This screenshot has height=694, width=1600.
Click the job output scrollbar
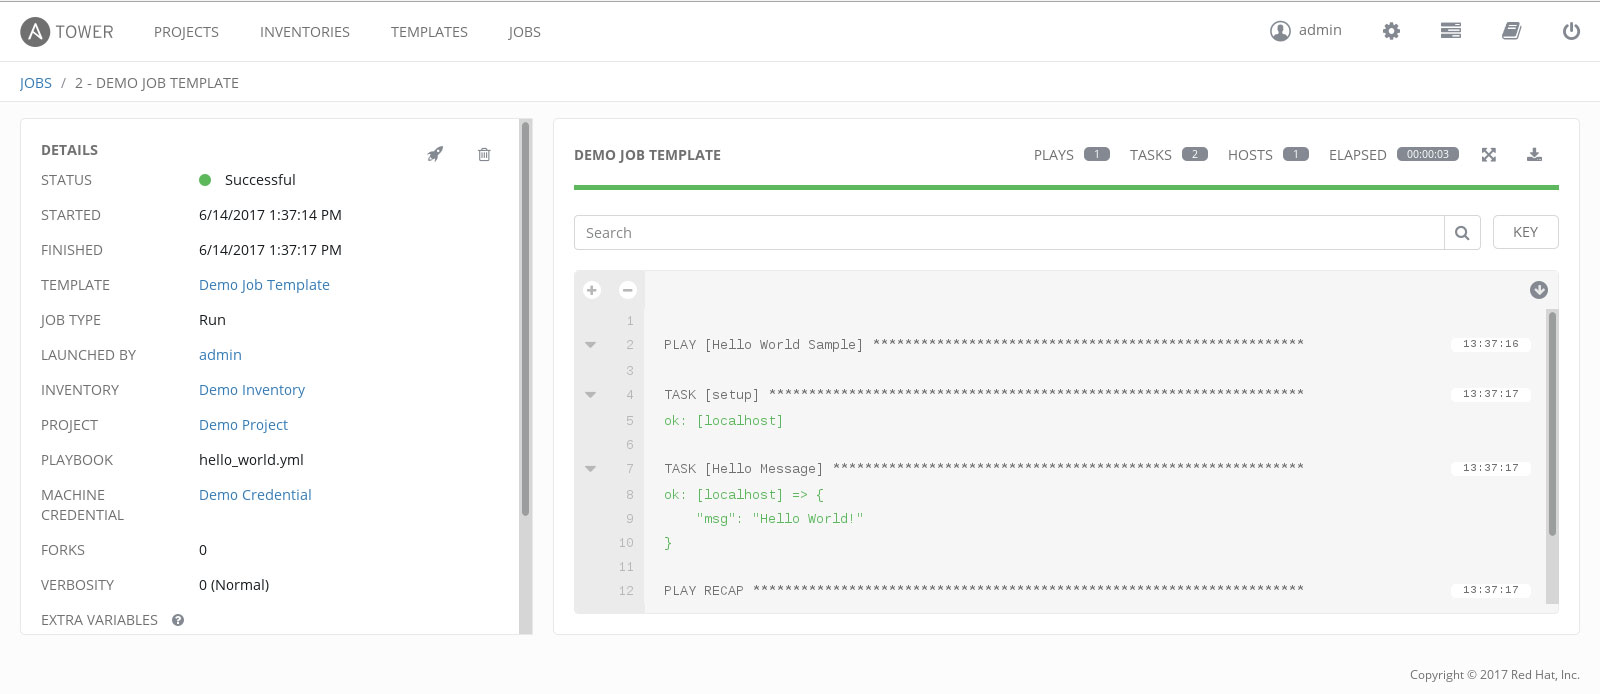tap(1552, 424)
